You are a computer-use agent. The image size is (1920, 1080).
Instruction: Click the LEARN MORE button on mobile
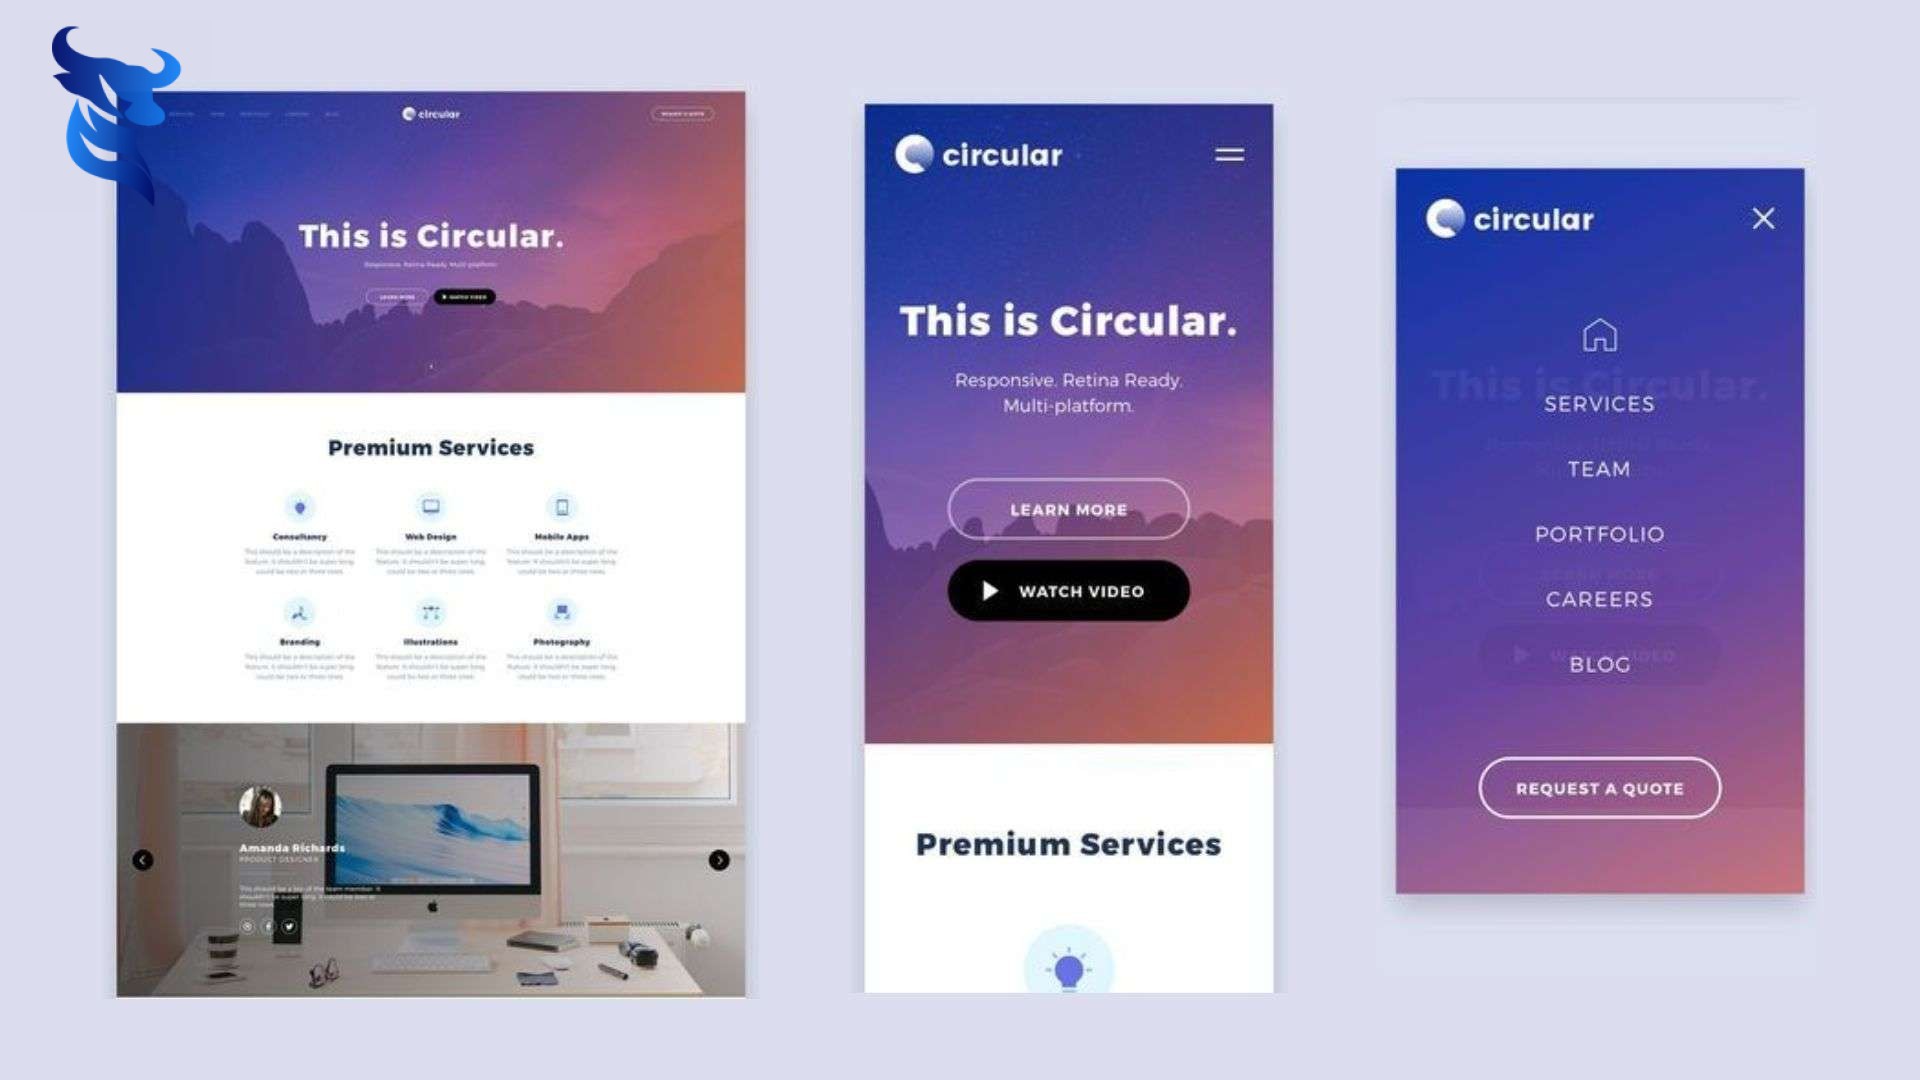coord(1067,508)
